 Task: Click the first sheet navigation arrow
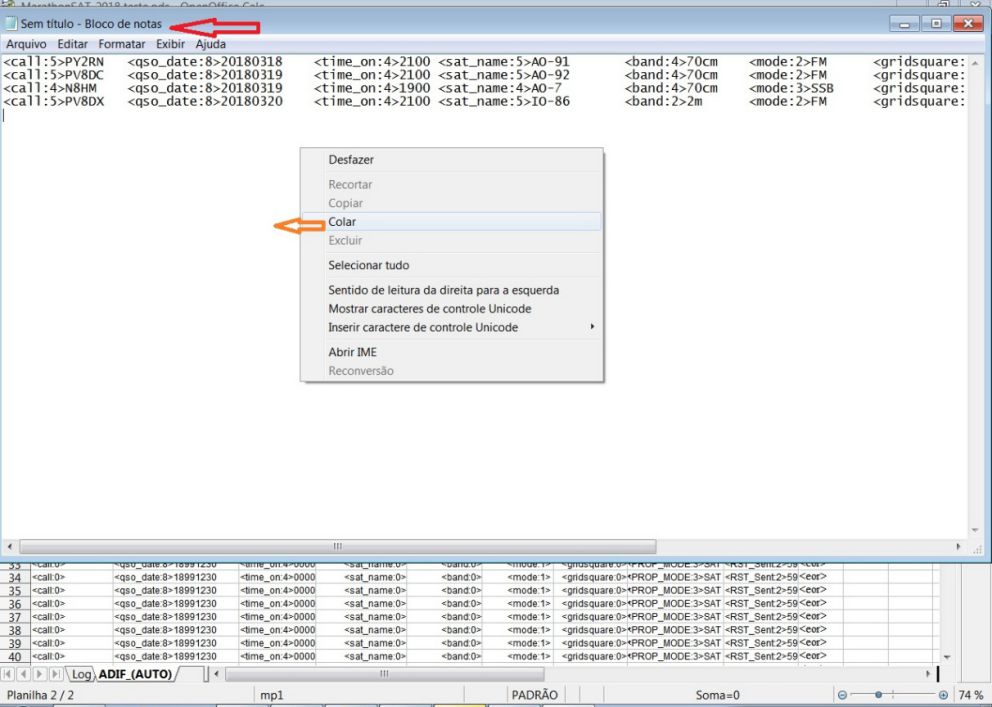pos(10,675)
